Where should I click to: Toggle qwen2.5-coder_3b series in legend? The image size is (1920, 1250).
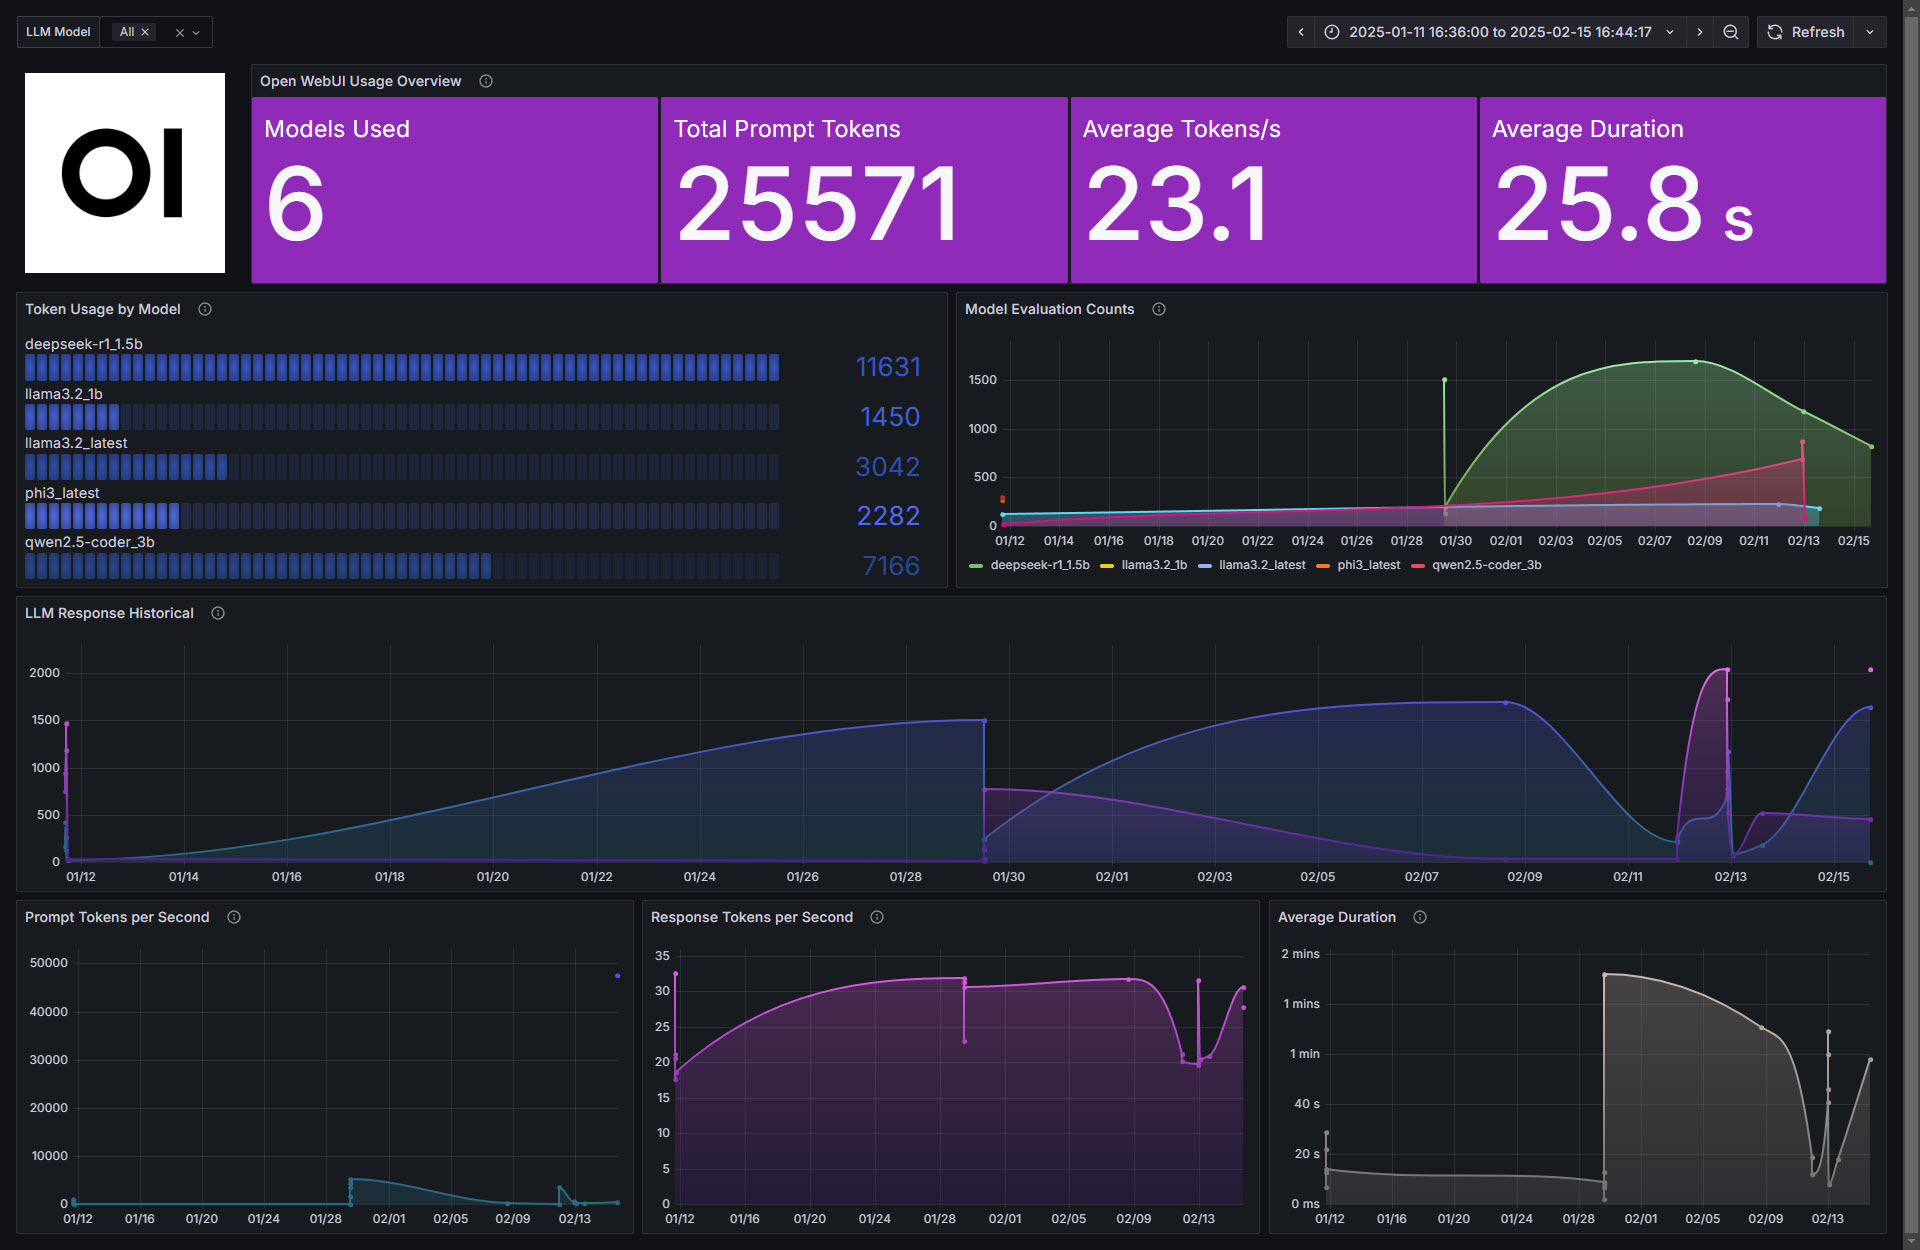click(x=1486, y=565)
